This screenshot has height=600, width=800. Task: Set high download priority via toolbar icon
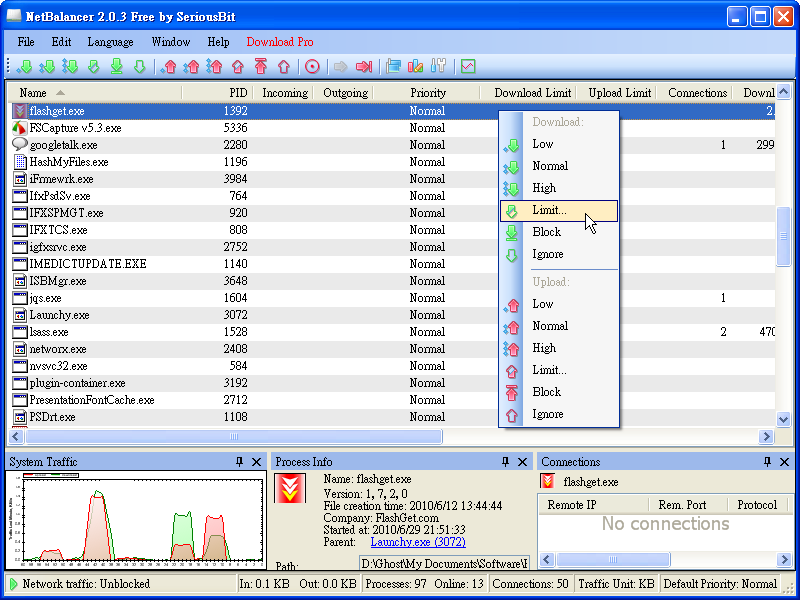[70, 66]
